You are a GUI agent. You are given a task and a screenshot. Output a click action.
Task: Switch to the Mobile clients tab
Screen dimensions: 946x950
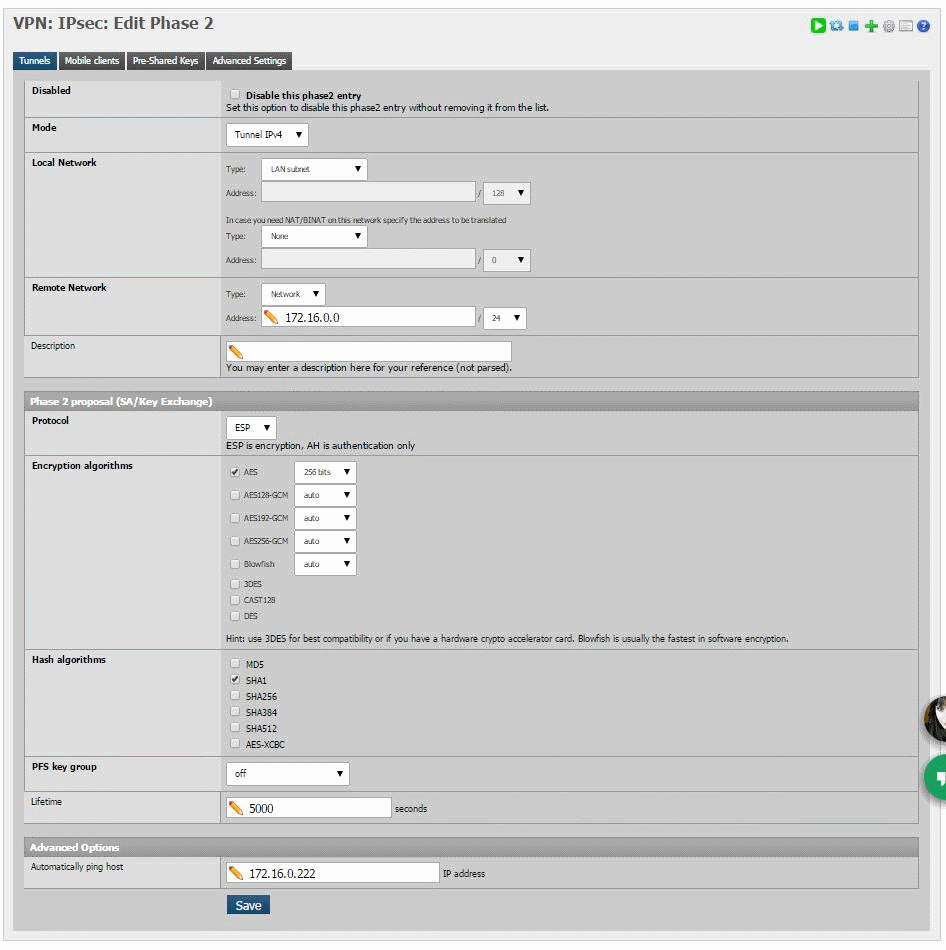point(92,61)
